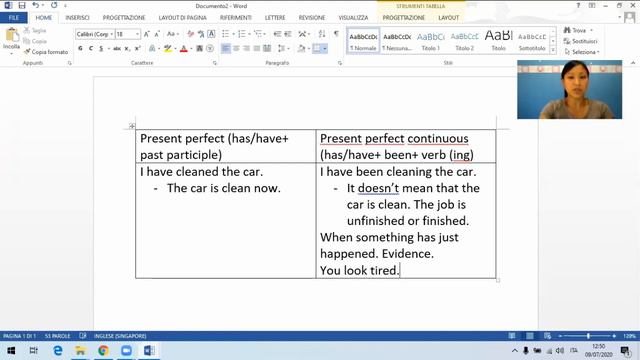640x360 pixels.
Task: Toggle underline (S) formatting
Action: [101, 49]
